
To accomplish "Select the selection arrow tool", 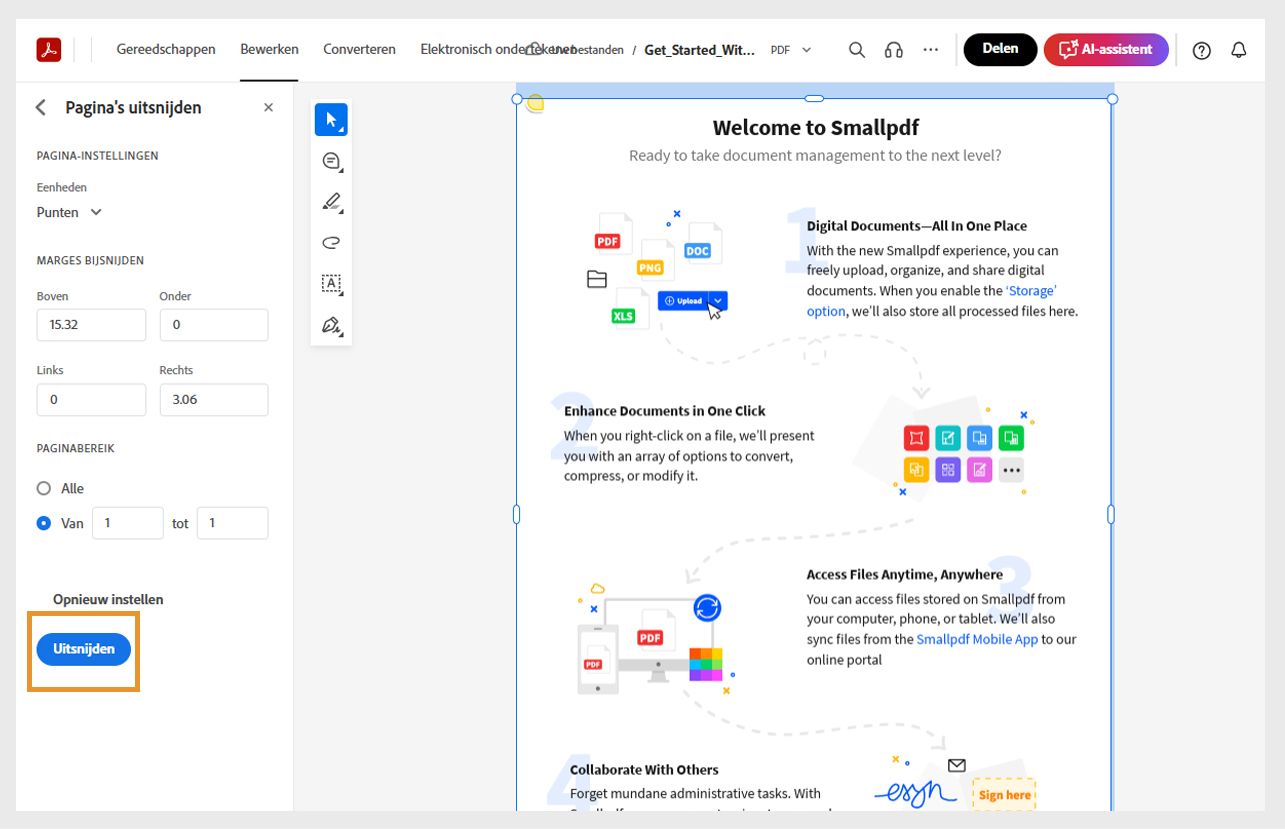I will point(330,119).
